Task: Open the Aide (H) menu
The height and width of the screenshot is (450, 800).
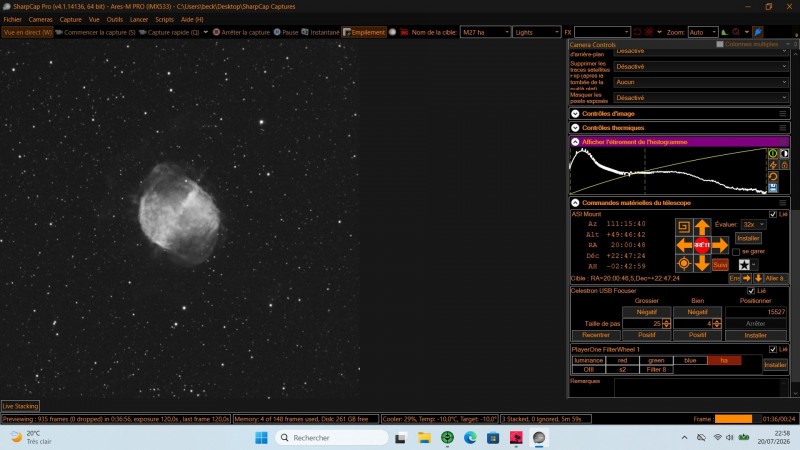Action: [192, 19]
